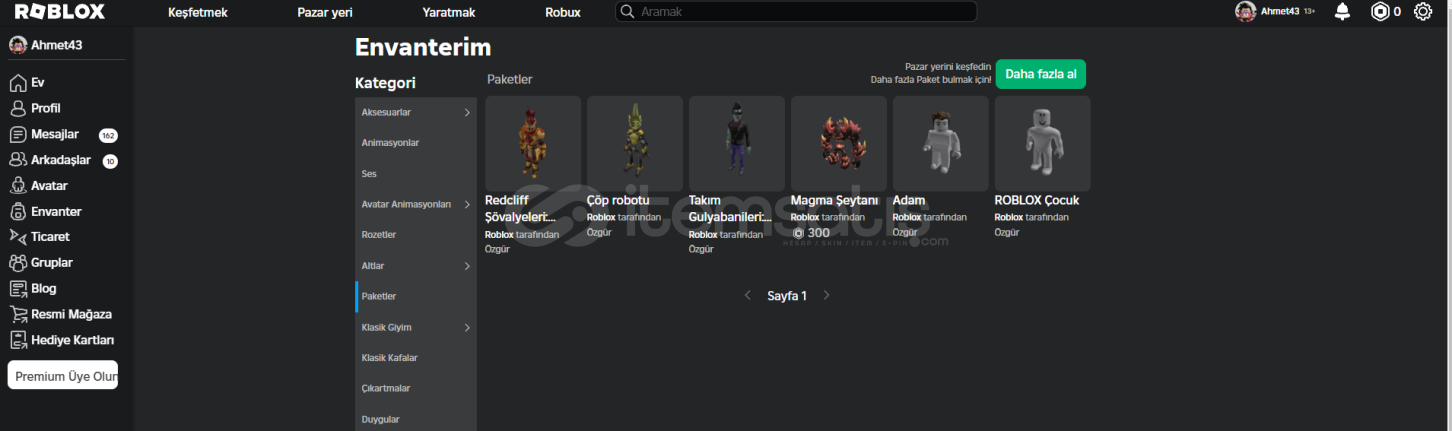Open the Robux balance icon
Viewport: 1452px width, 431px height.
click(1380, 12)
